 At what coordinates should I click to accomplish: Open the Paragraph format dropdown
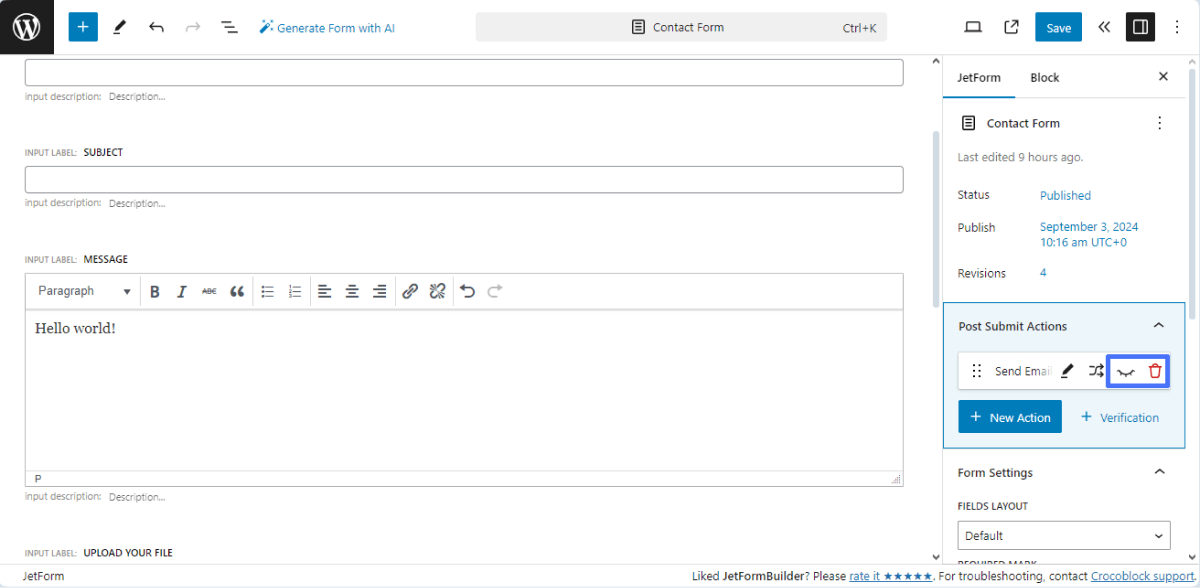click(84, 291)
